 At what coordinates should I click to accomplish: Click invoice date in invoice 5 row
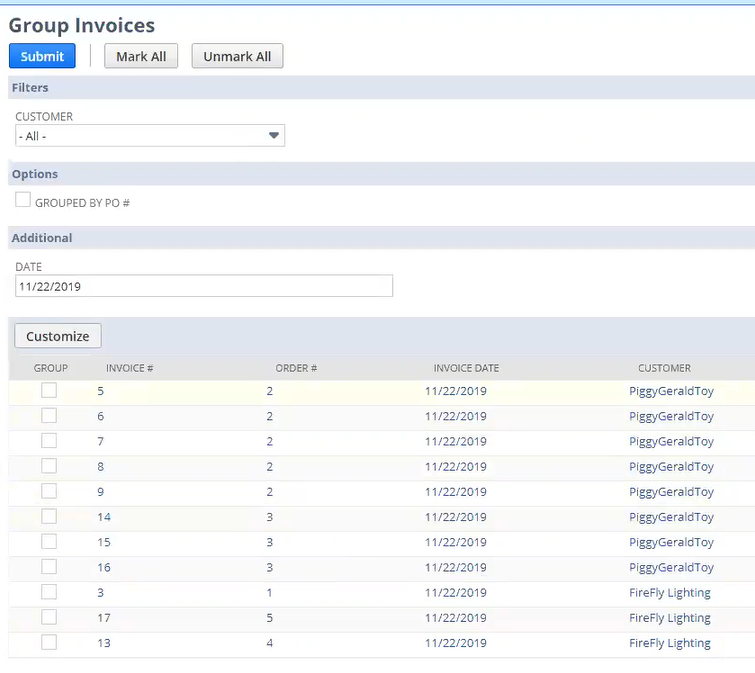[456, 391]
